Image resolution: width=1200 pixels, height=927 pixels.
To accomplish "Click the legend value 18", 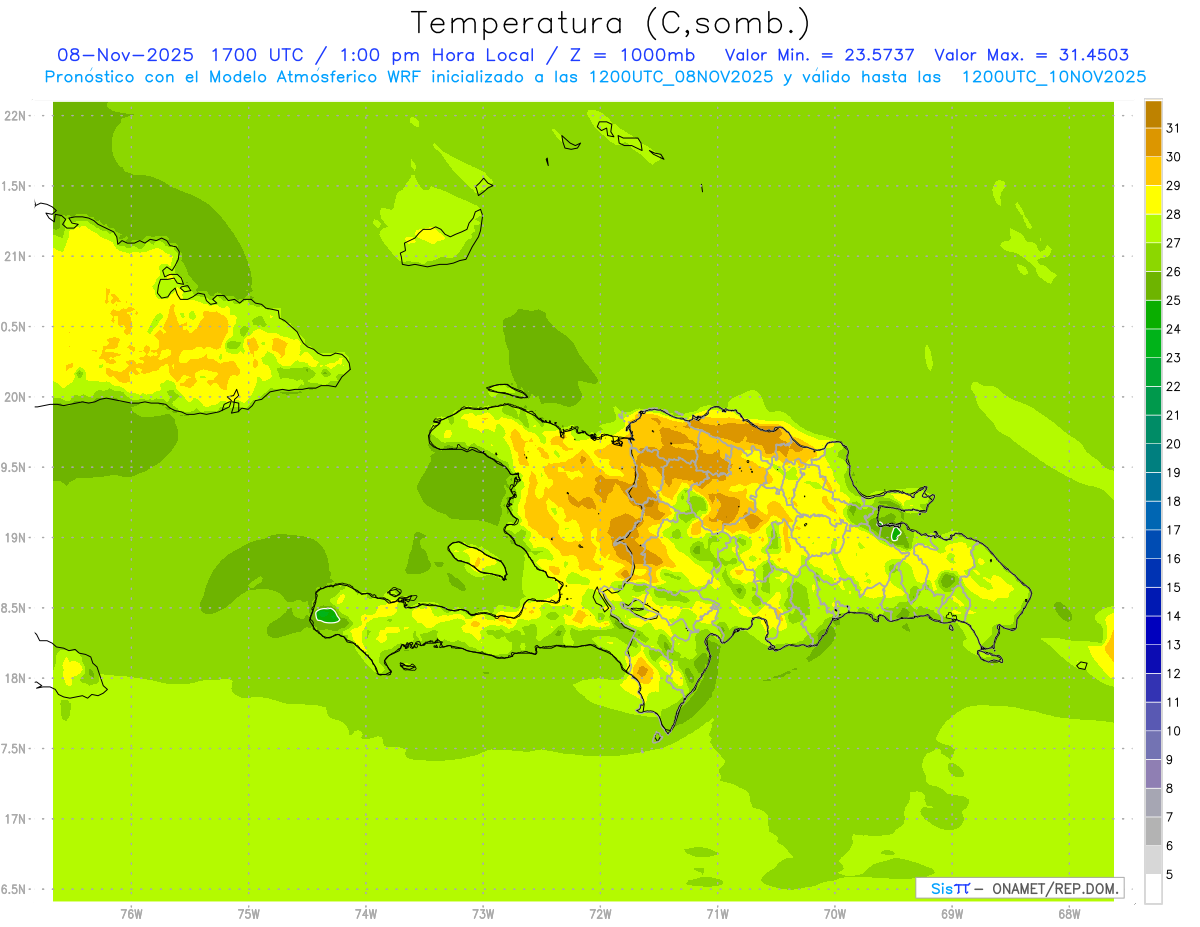I will [x=1173, y=501].
